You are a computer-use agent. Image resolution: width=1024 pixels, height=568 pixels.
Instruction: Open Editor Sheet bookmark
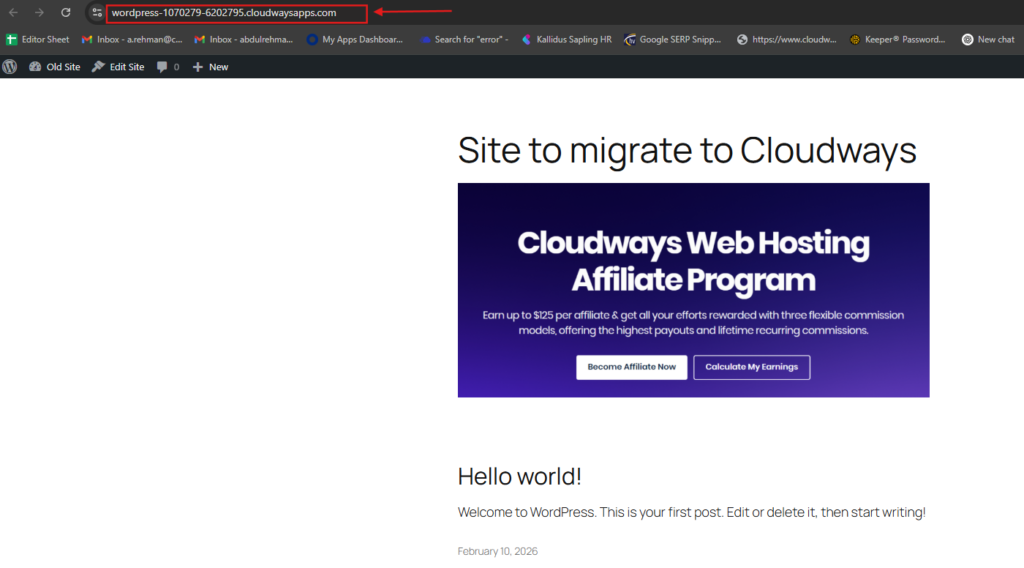(37, 40)
